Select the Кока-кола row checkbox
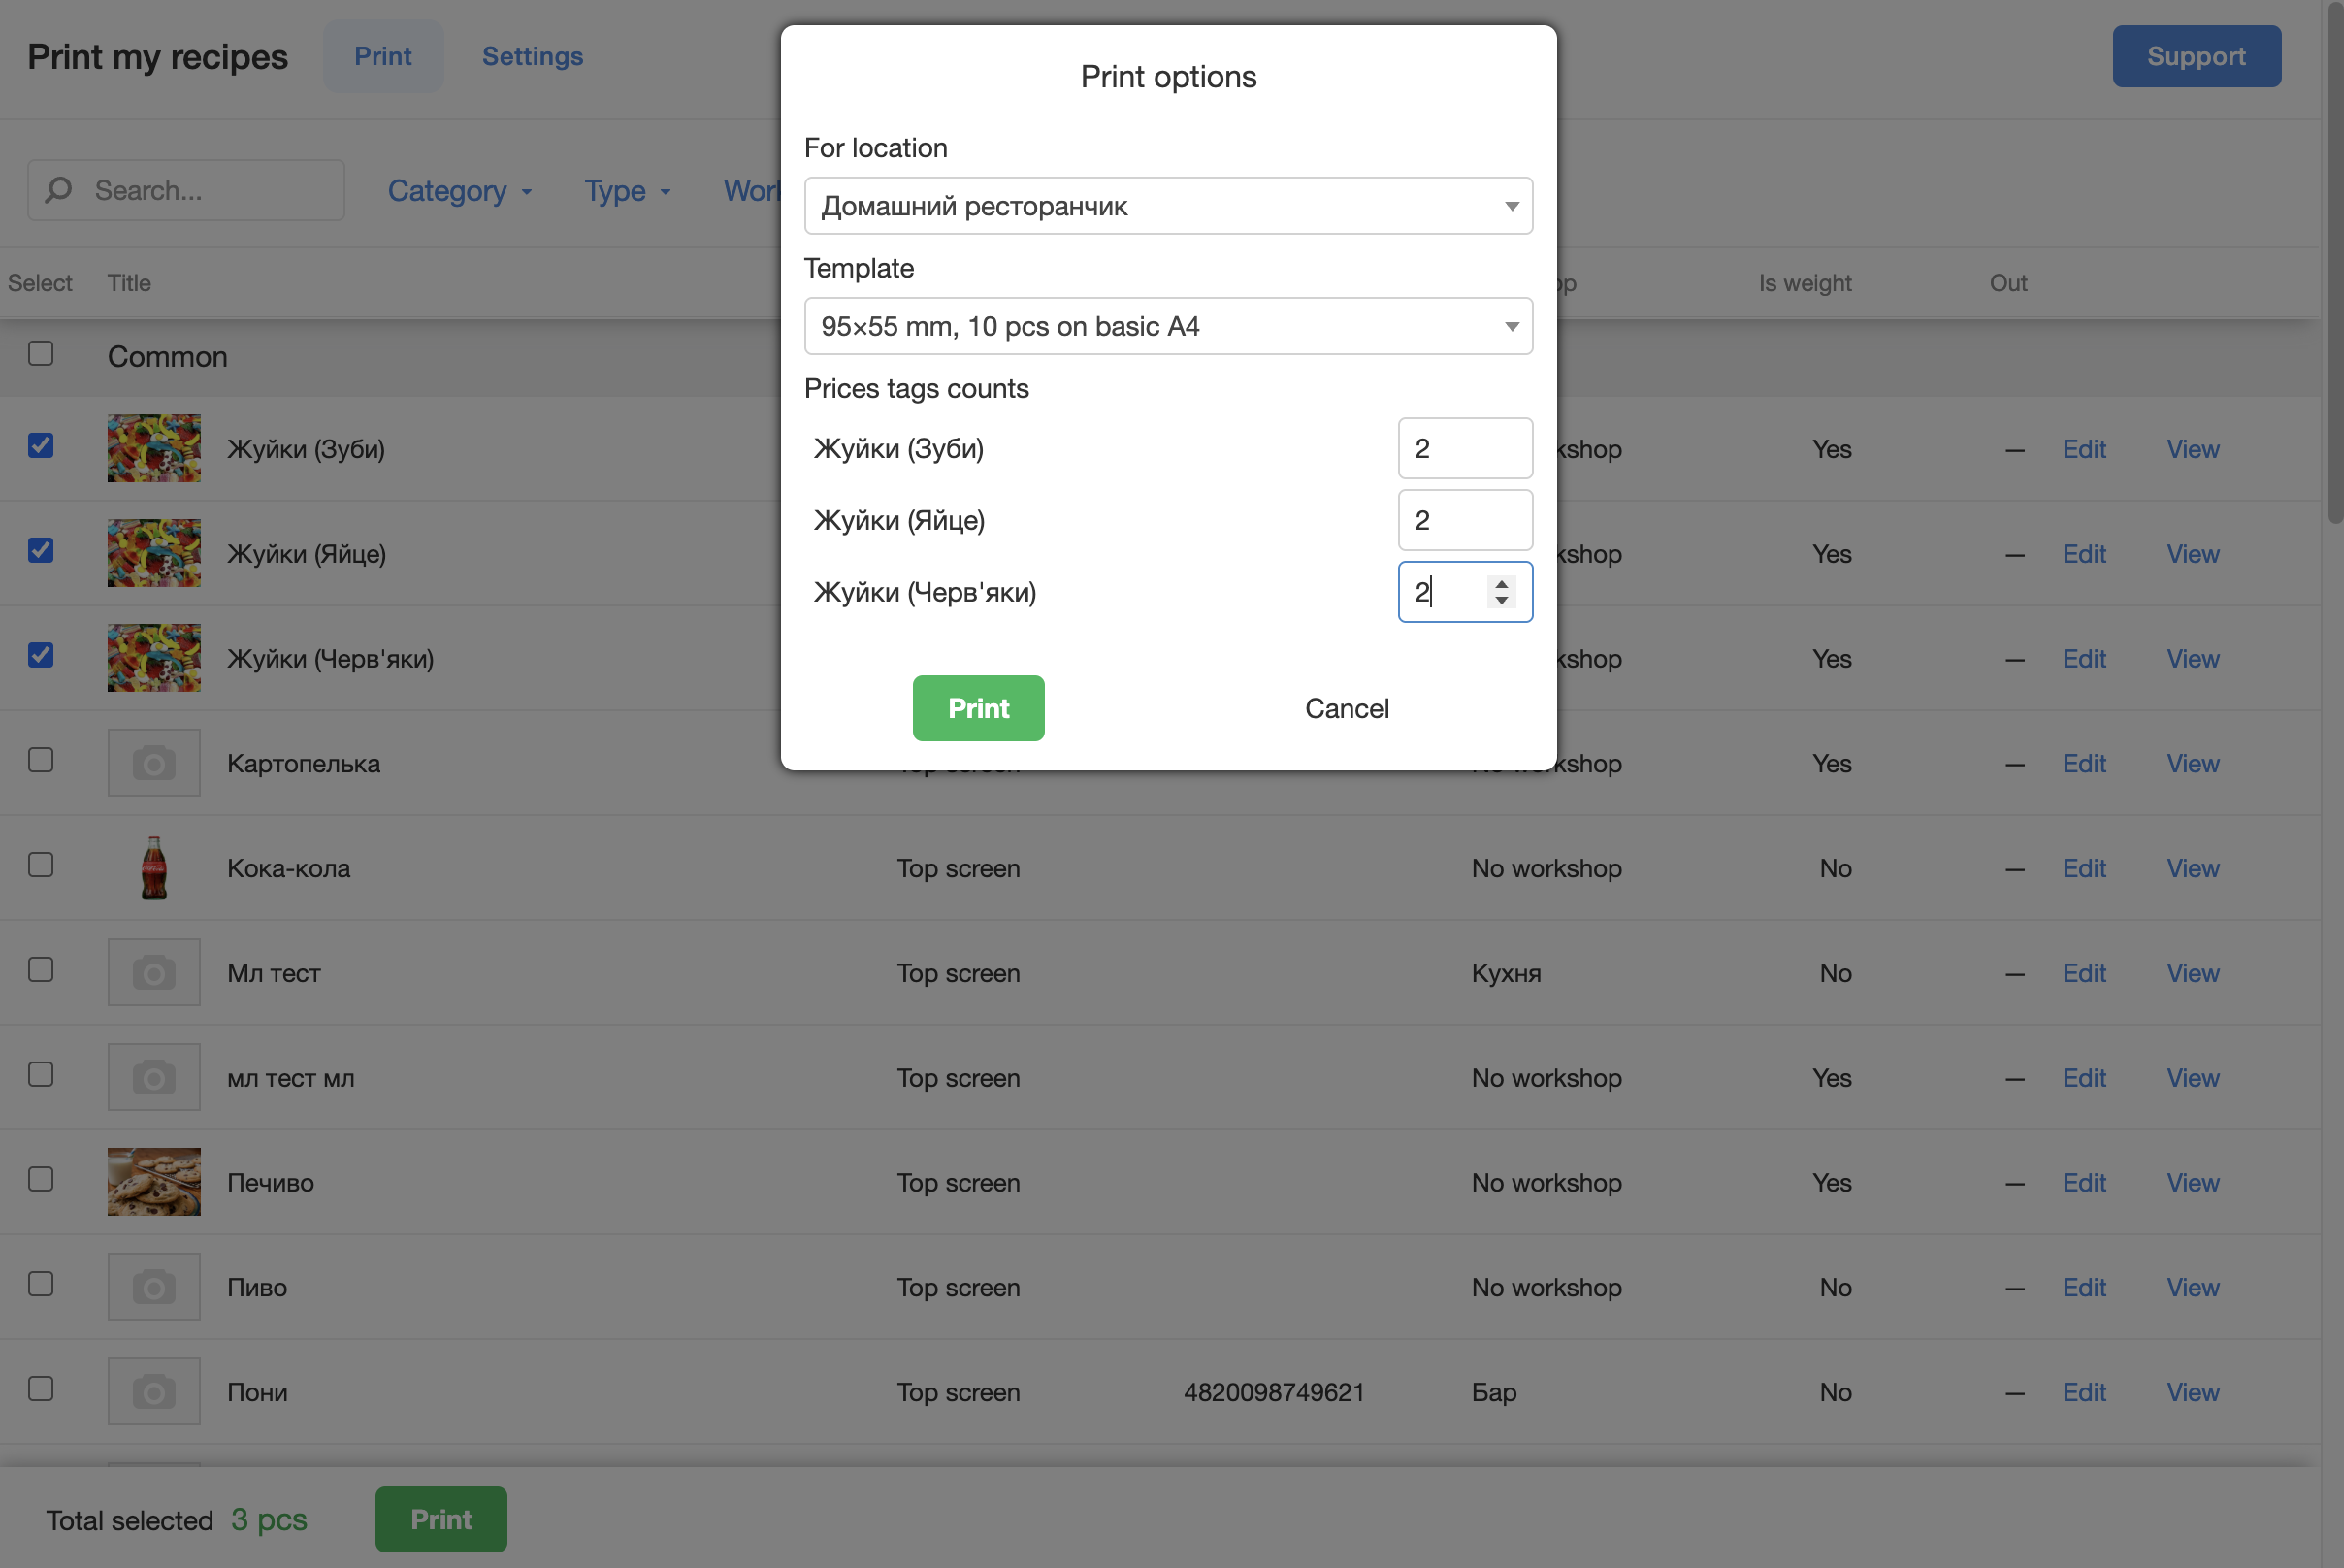Image resolution: width=2344 pixels, height=1568 pixels. (x=41, y=865)
